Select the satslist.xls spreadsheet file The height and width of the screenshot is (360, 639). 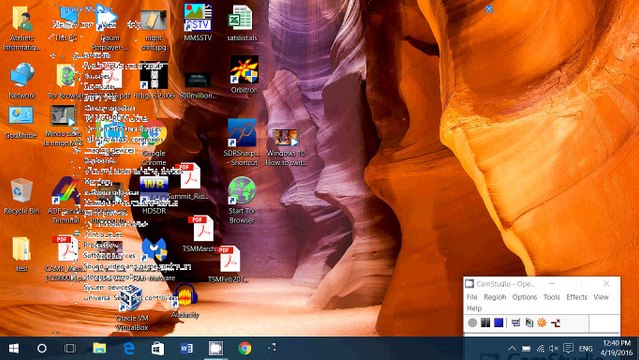[242, 22]
